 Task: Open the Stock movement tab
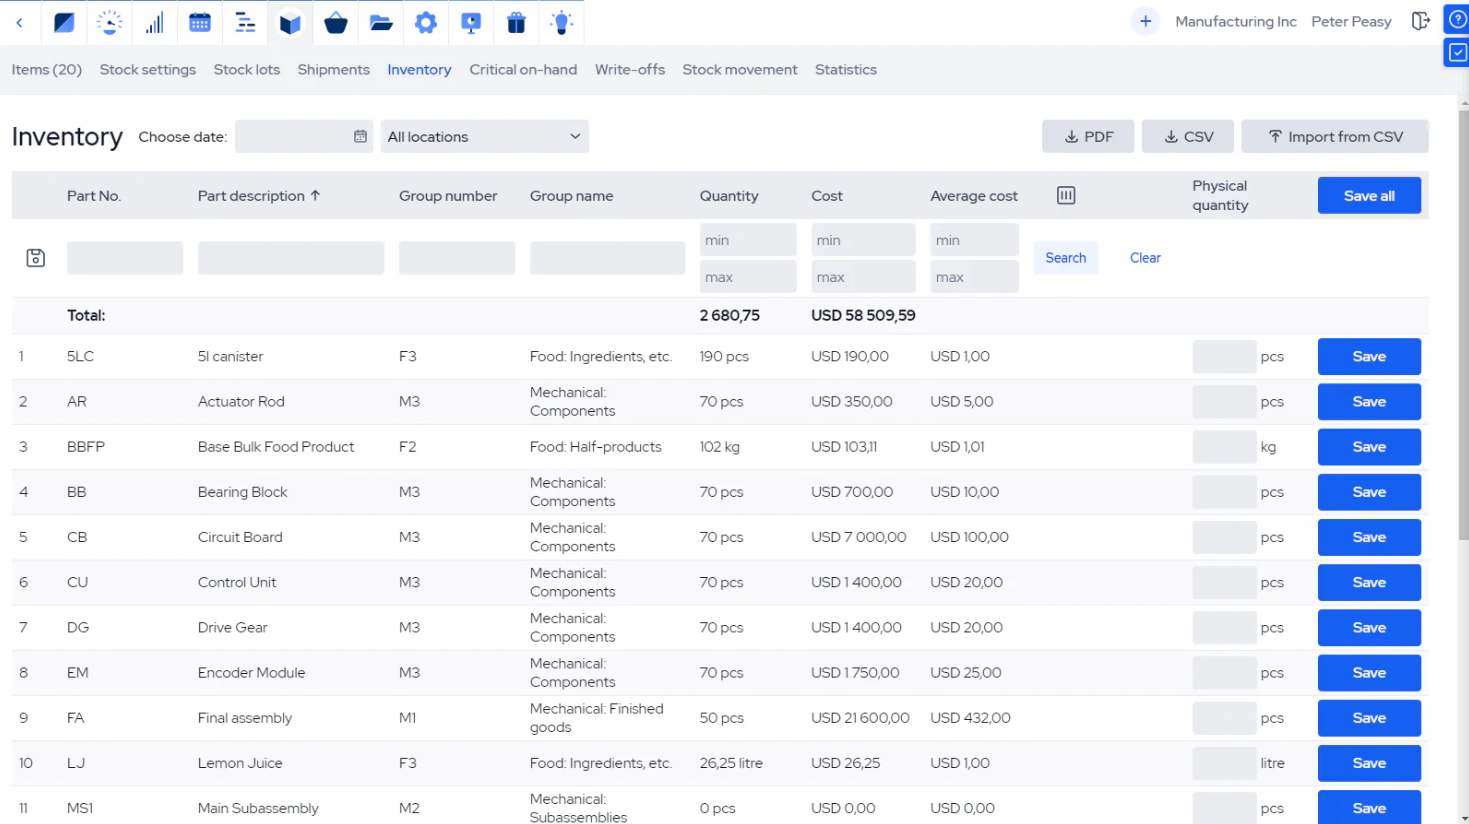[740, 69]
